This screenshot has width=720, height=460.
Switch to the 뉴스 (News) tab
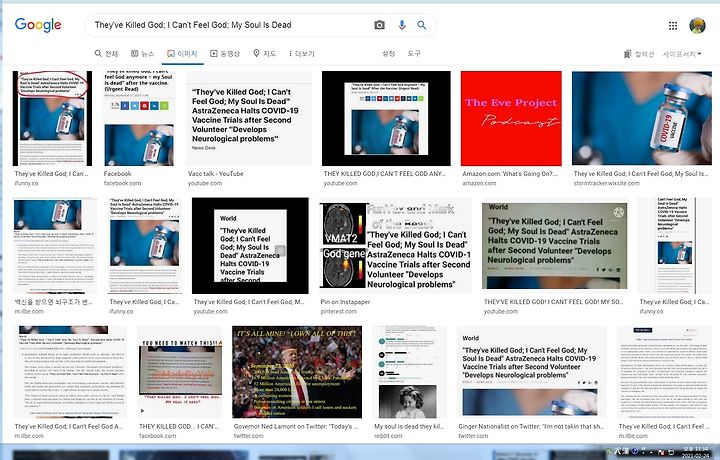(x=142, y=54)
